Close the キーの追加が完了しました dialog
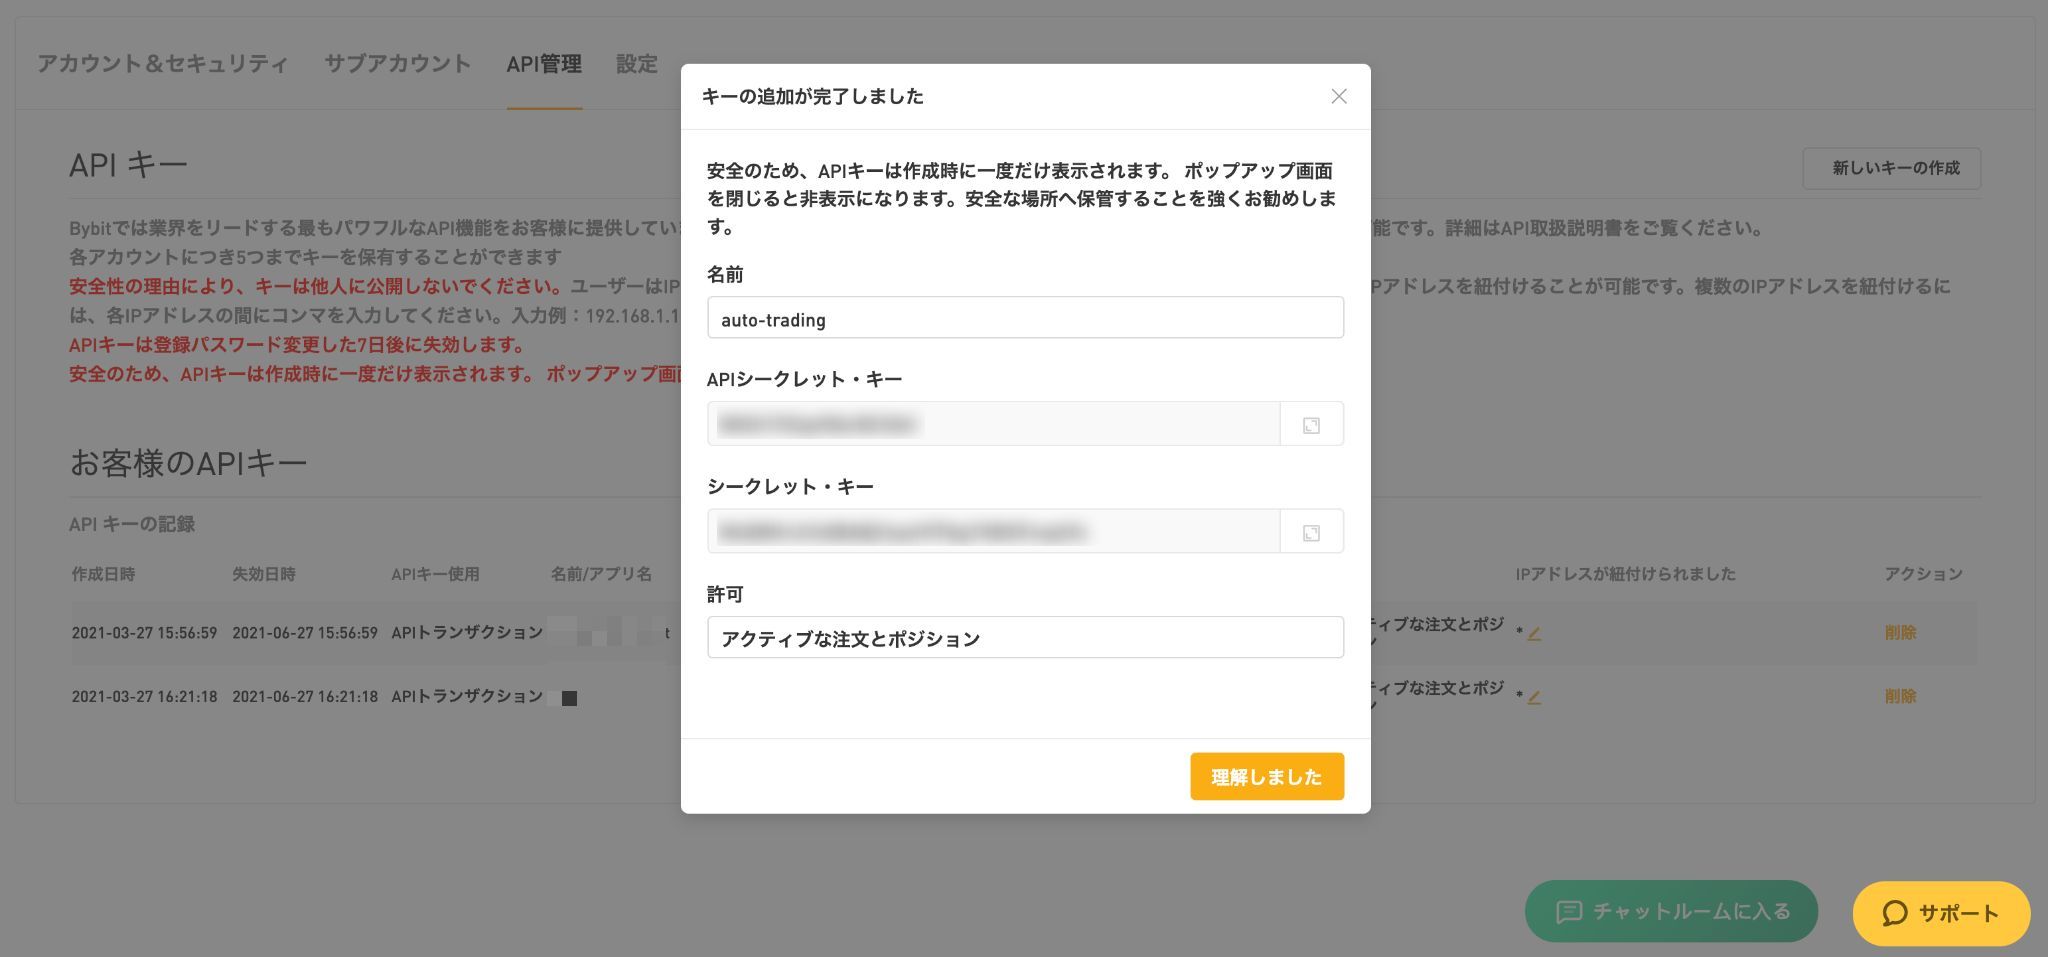This screenshot has height=957, width=2048. click(x=1339, y=96)
